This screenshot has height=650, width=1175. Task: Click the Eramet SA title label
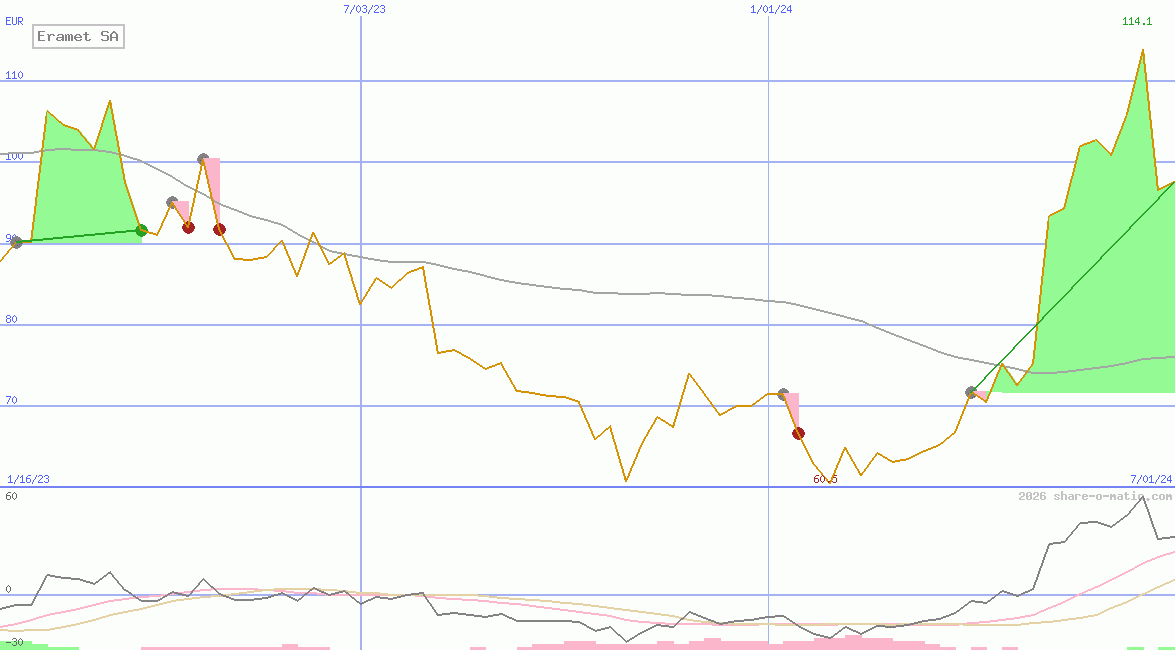[78, 37]
